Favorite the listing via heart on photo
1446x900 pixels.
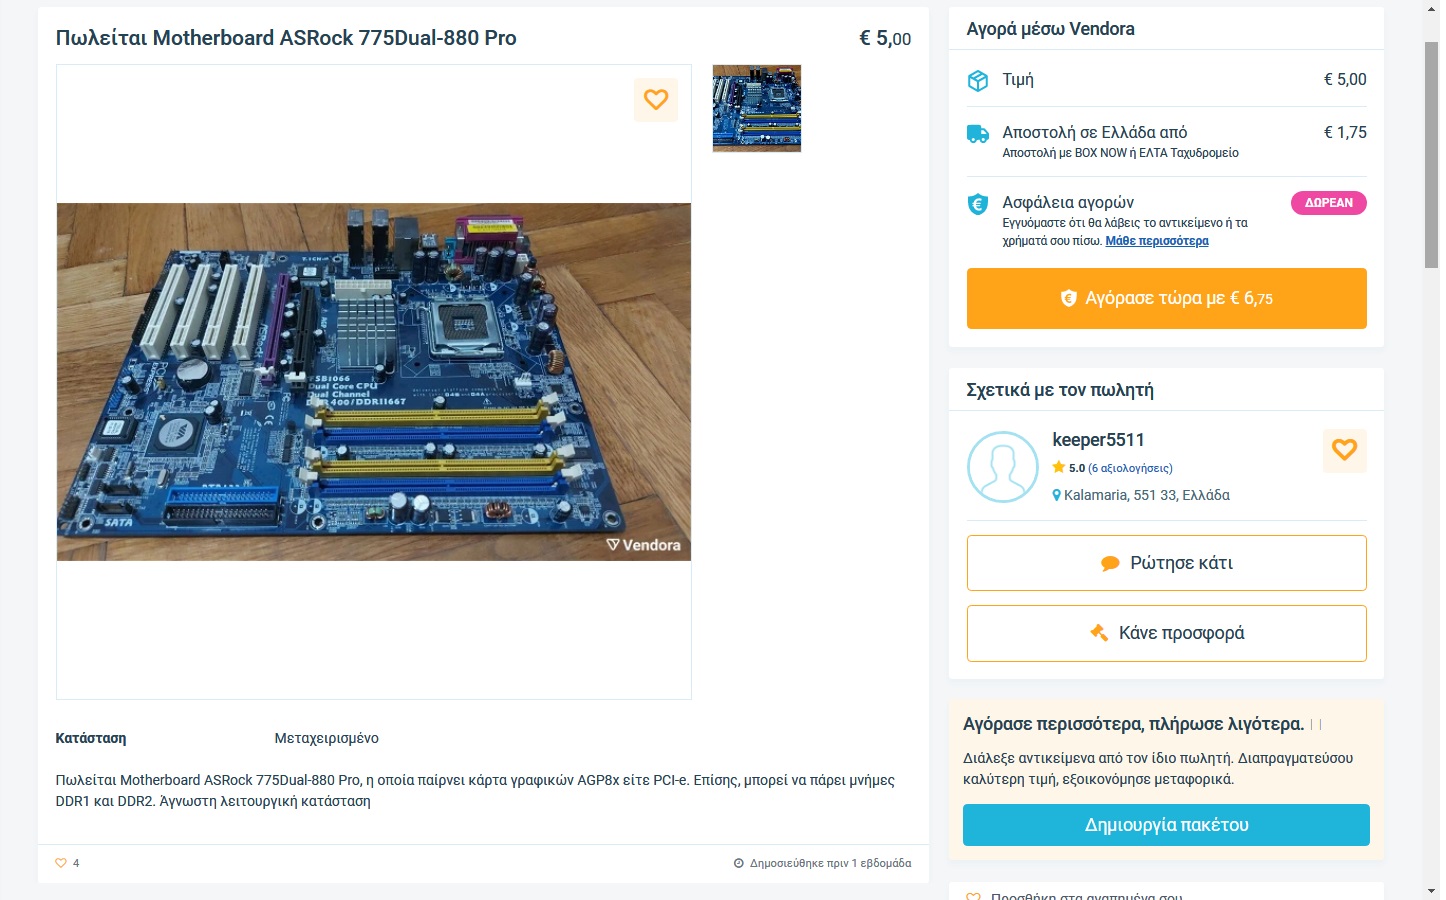coord(656,100)
